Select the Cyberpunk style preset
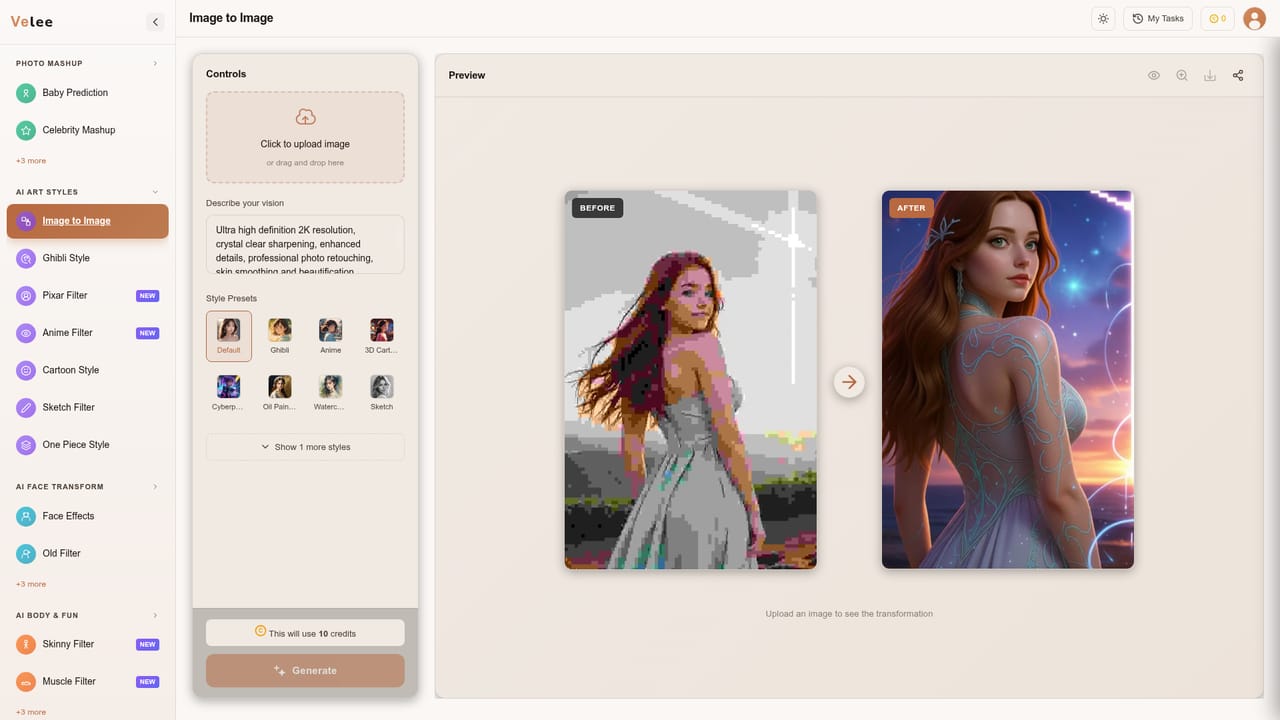The width and height of the screenshot is (1280, 720). (229, 392)
